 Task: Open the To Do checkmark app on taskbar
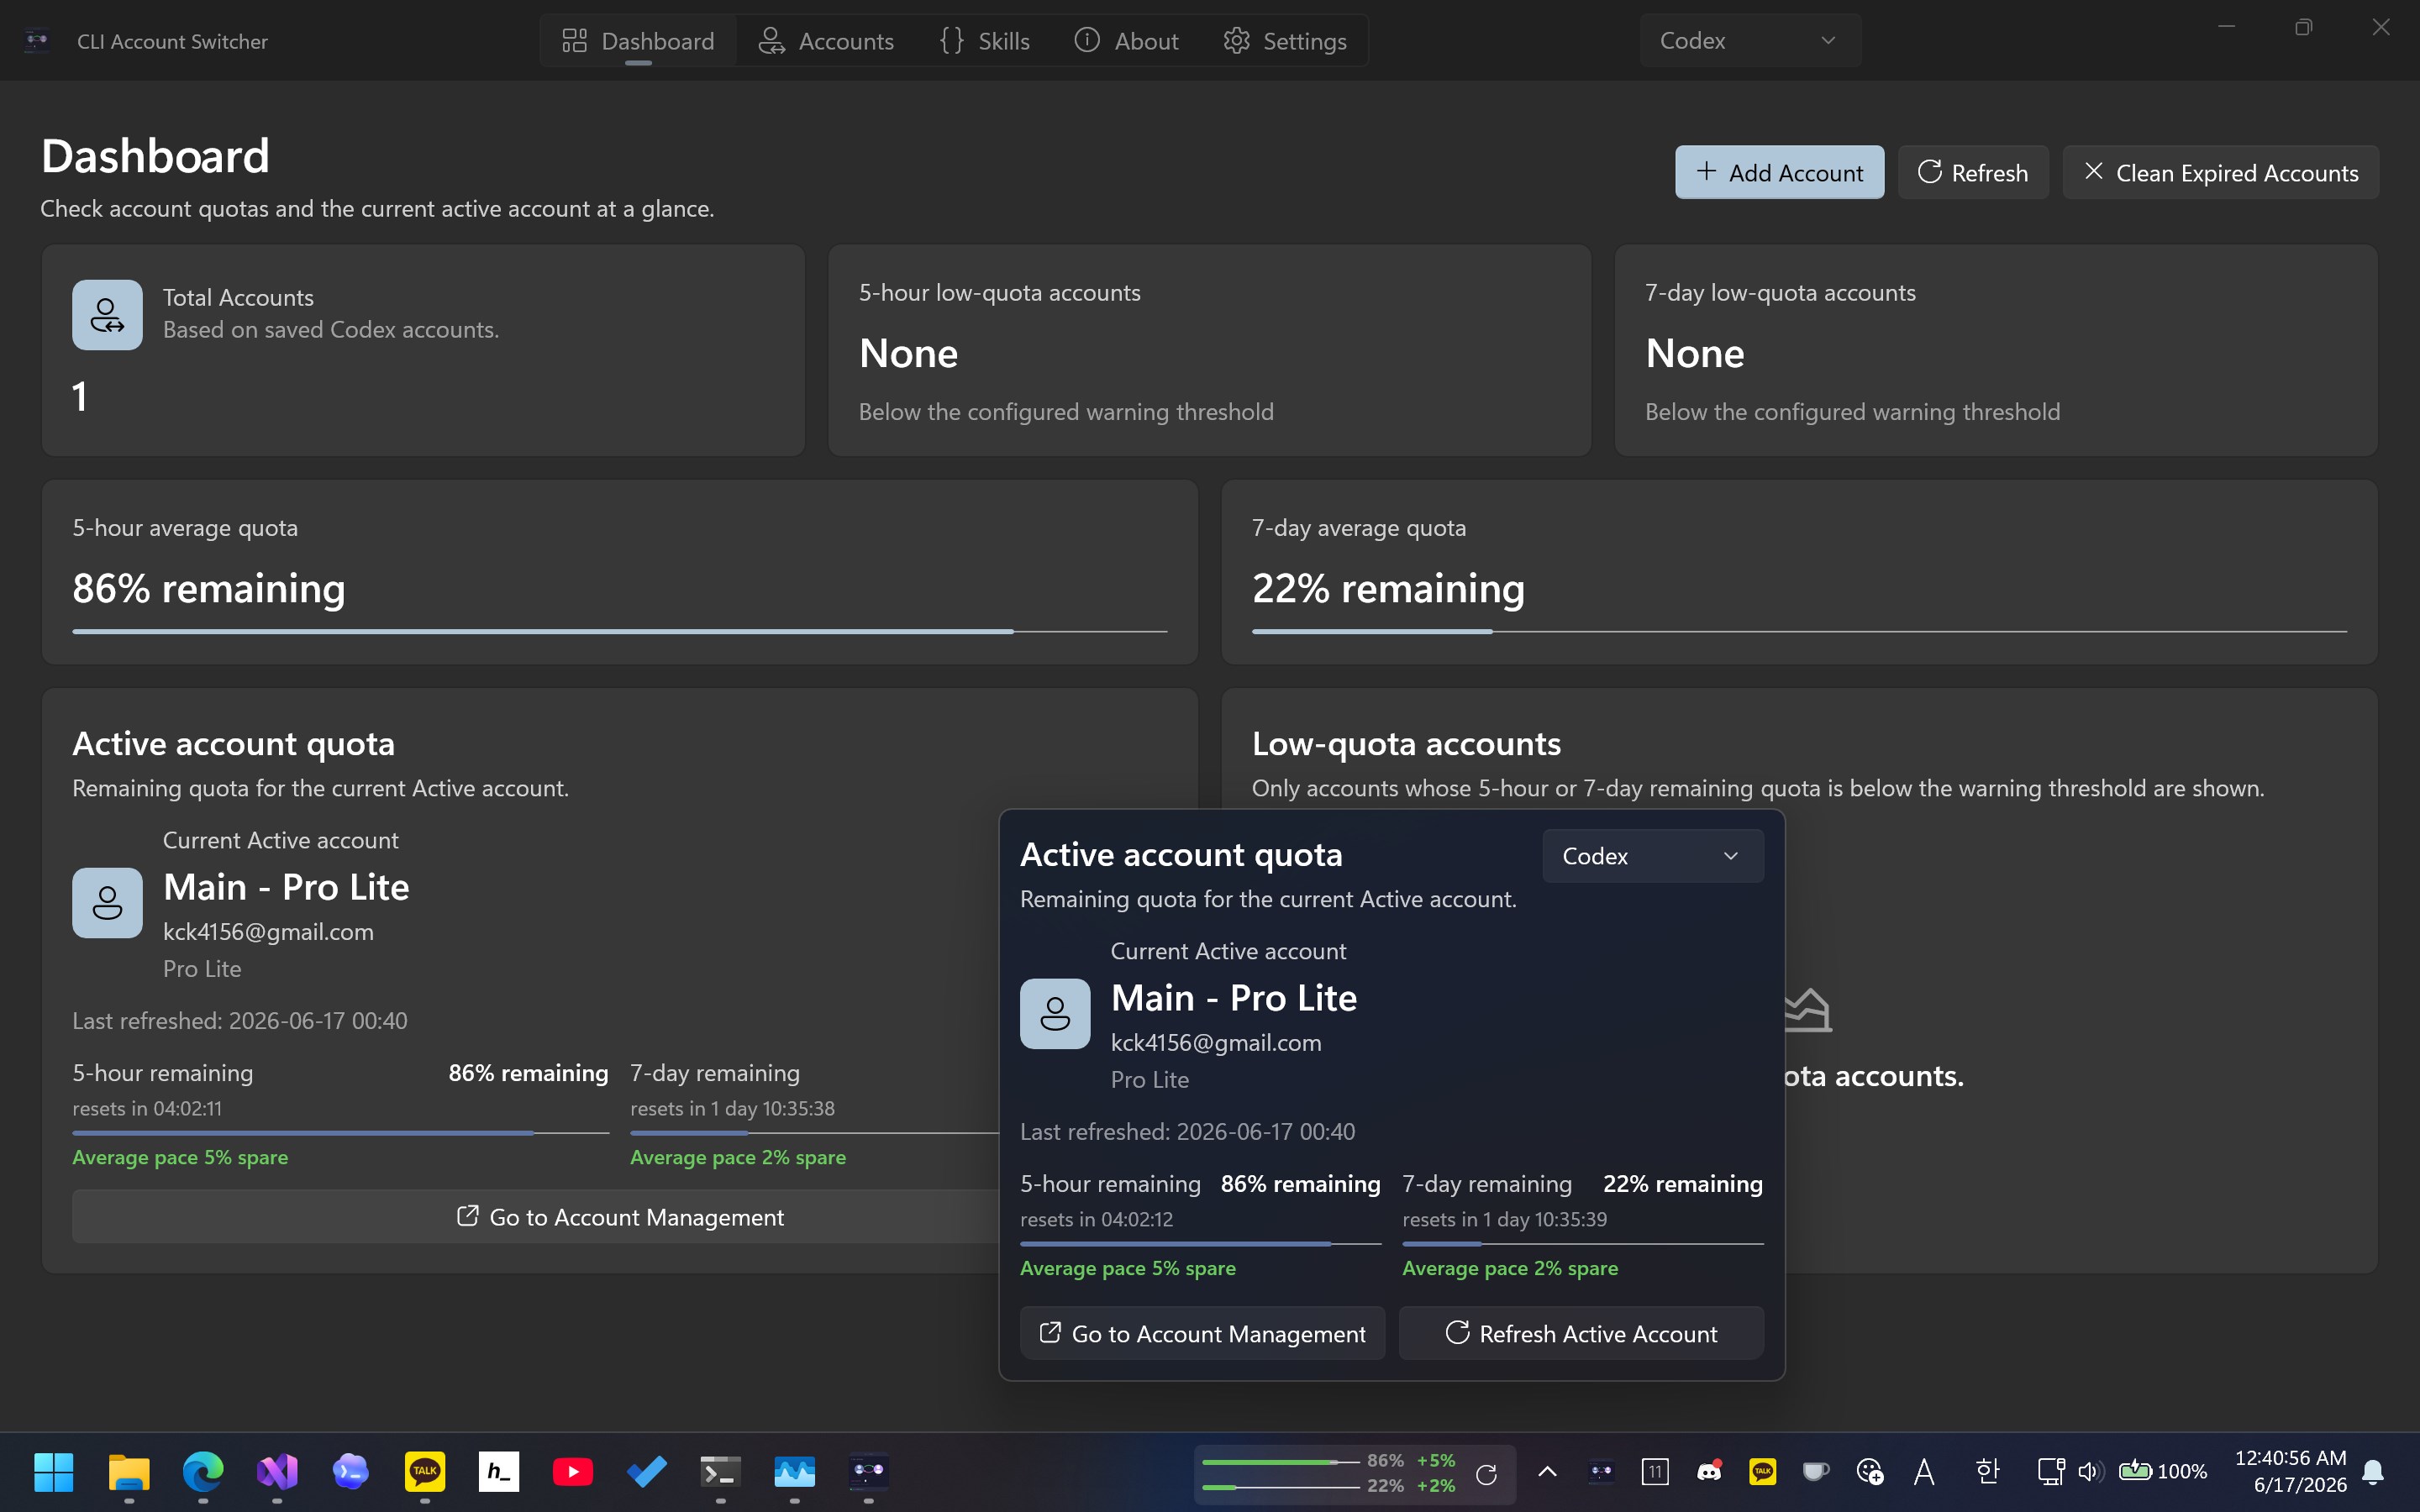[x=647, y=1471]
